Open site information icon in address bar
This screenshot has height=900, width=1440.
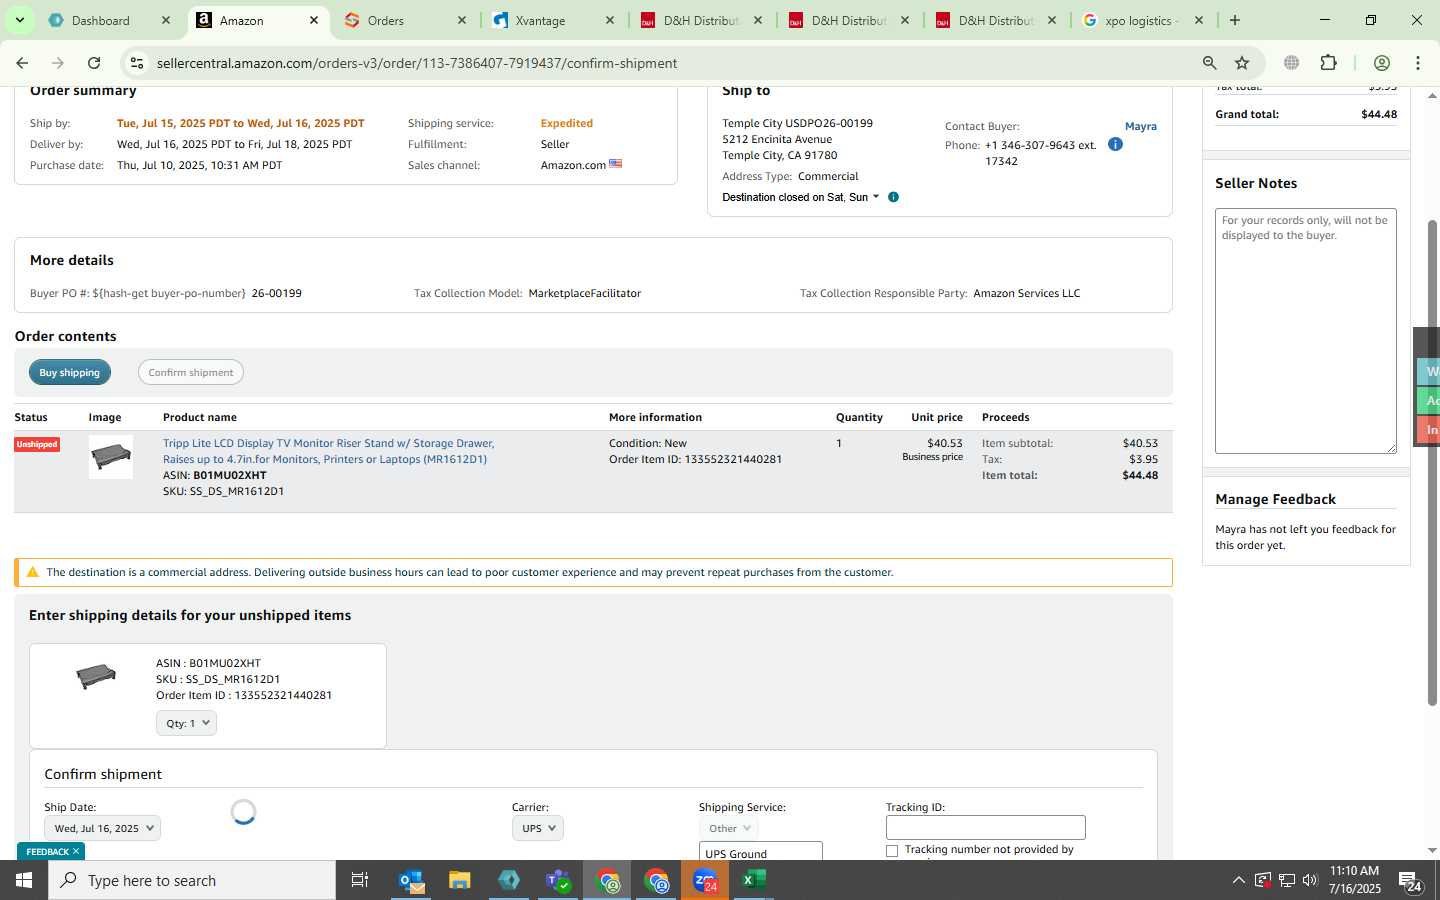(x=137, y=63)
